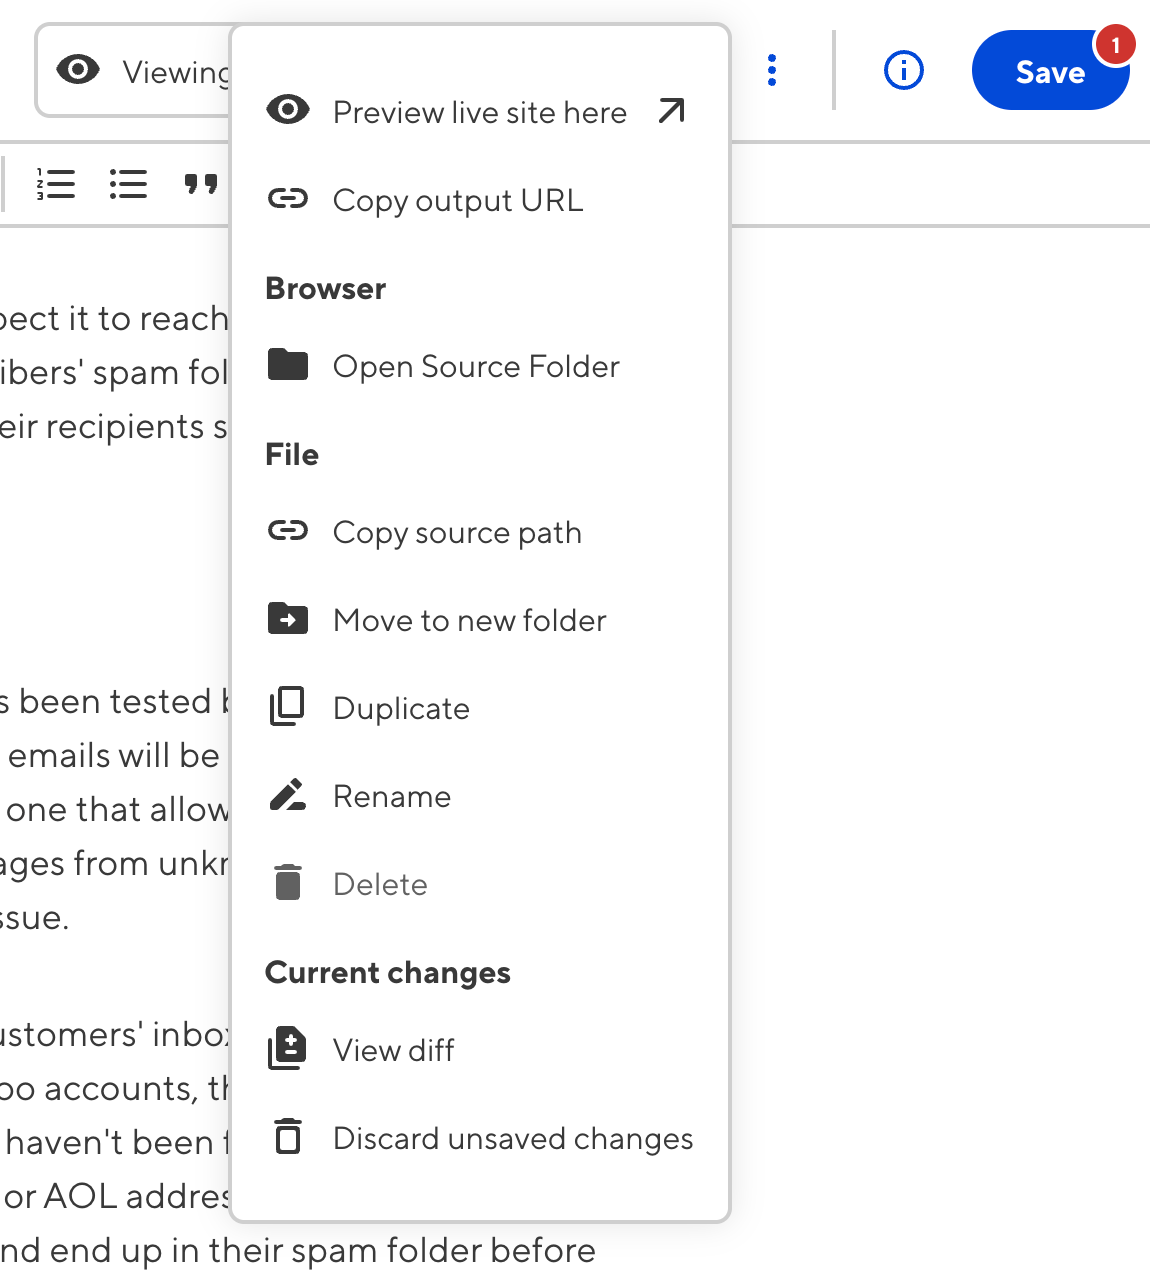Open View diff for current changes
Viewport: 1150px width, 1275px height.
393,1050
